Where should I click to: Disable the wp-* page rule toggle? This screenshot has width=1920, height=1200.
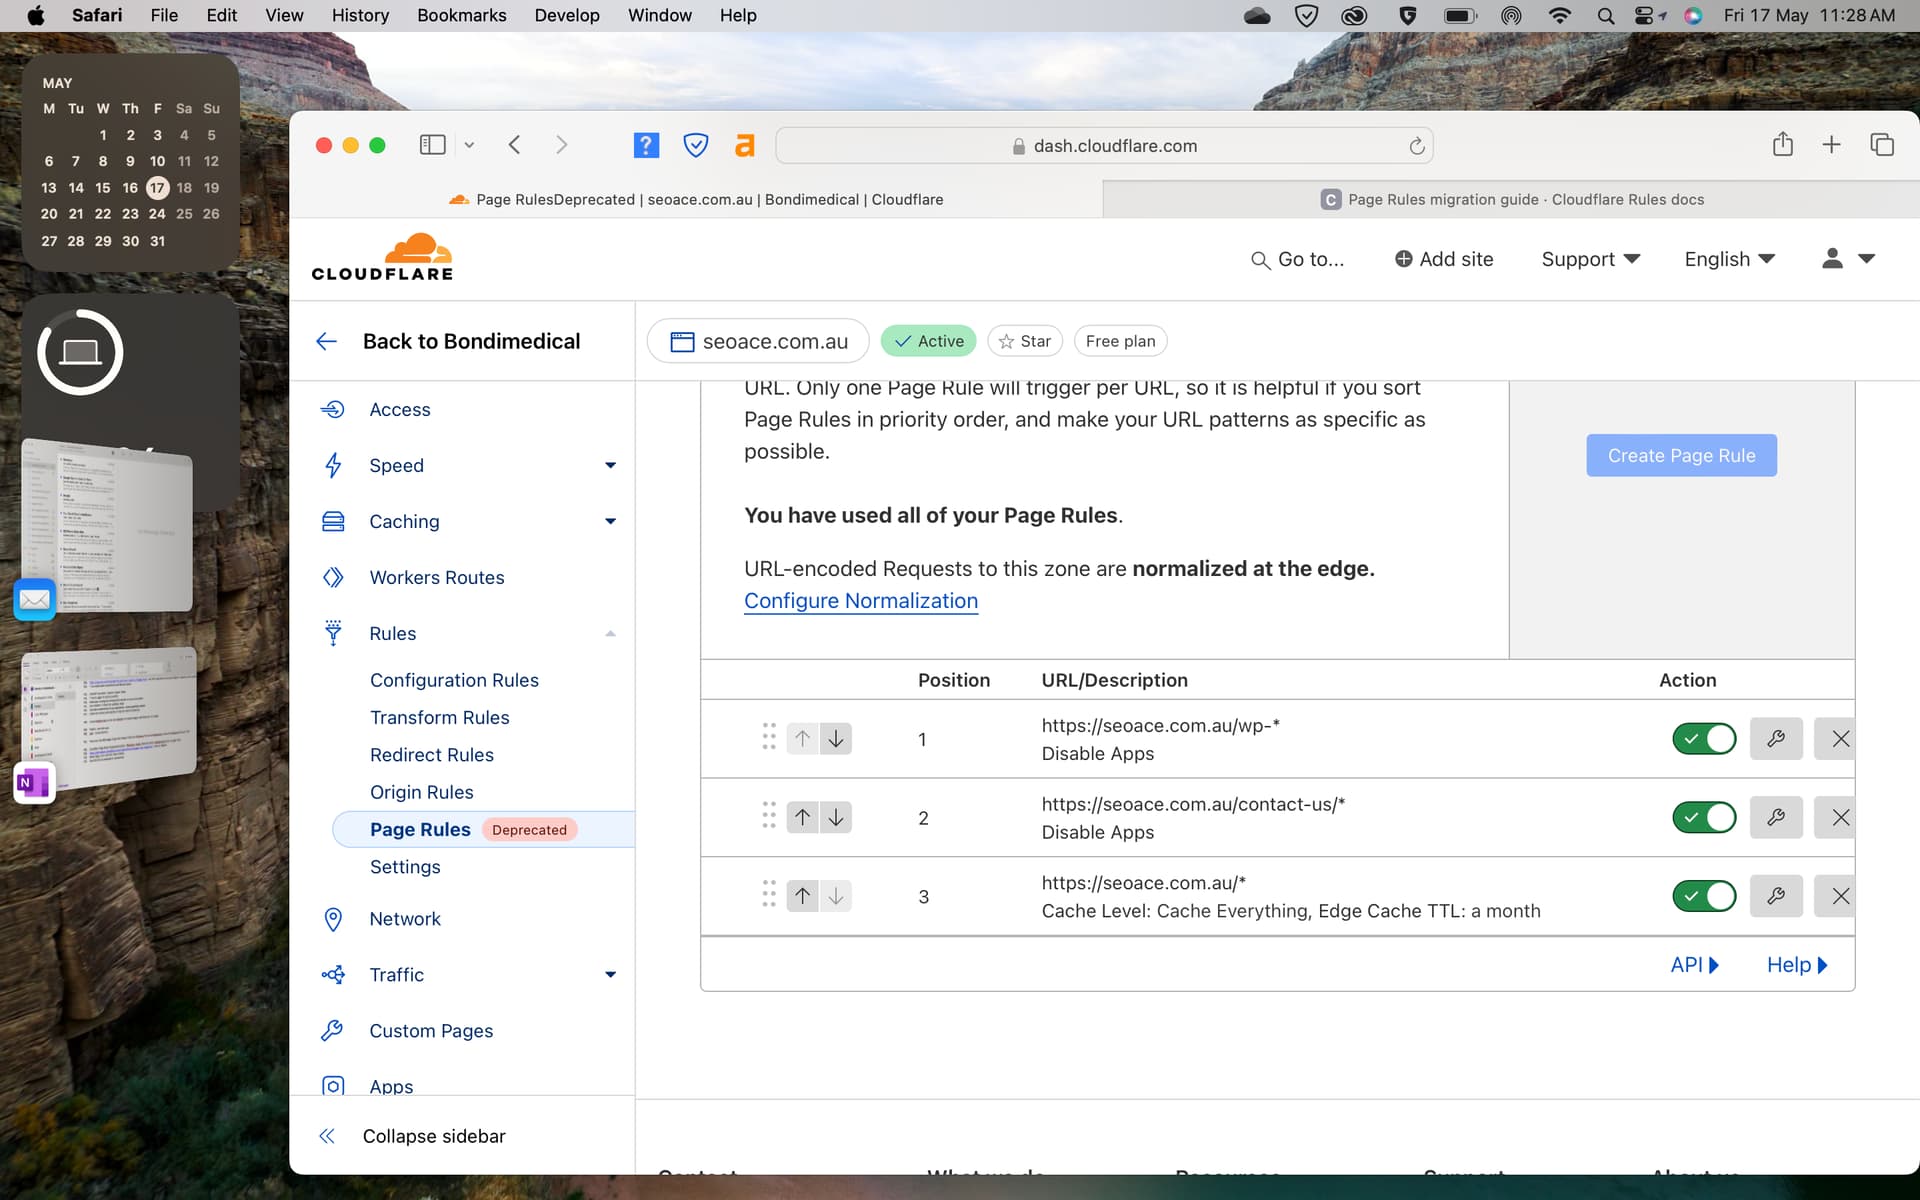[x=1704, y=739]
